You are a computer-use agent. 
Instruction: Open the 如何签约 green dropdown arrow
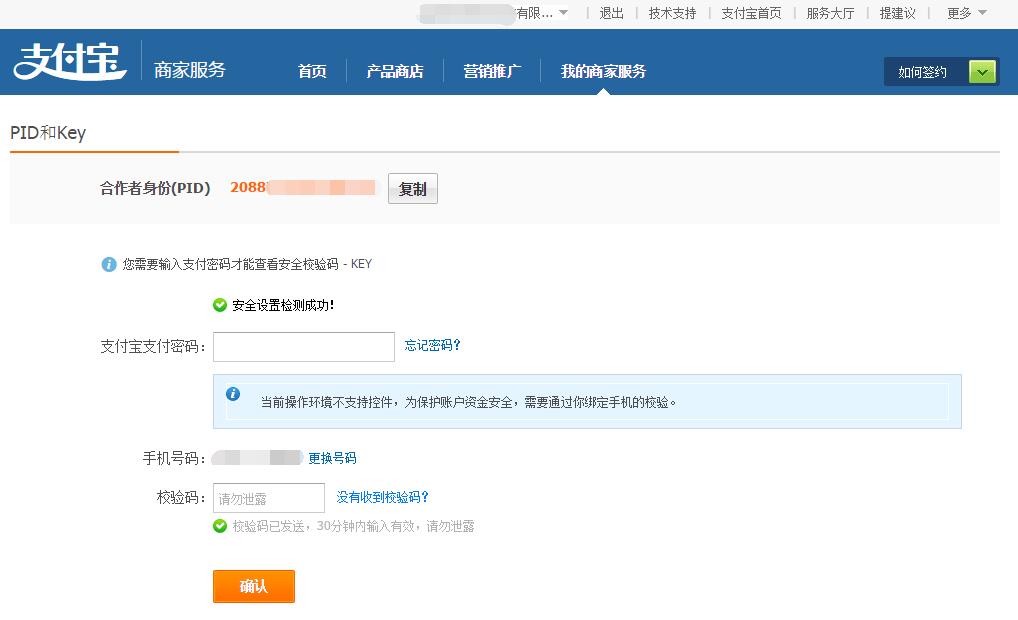[x=982, y=72]
